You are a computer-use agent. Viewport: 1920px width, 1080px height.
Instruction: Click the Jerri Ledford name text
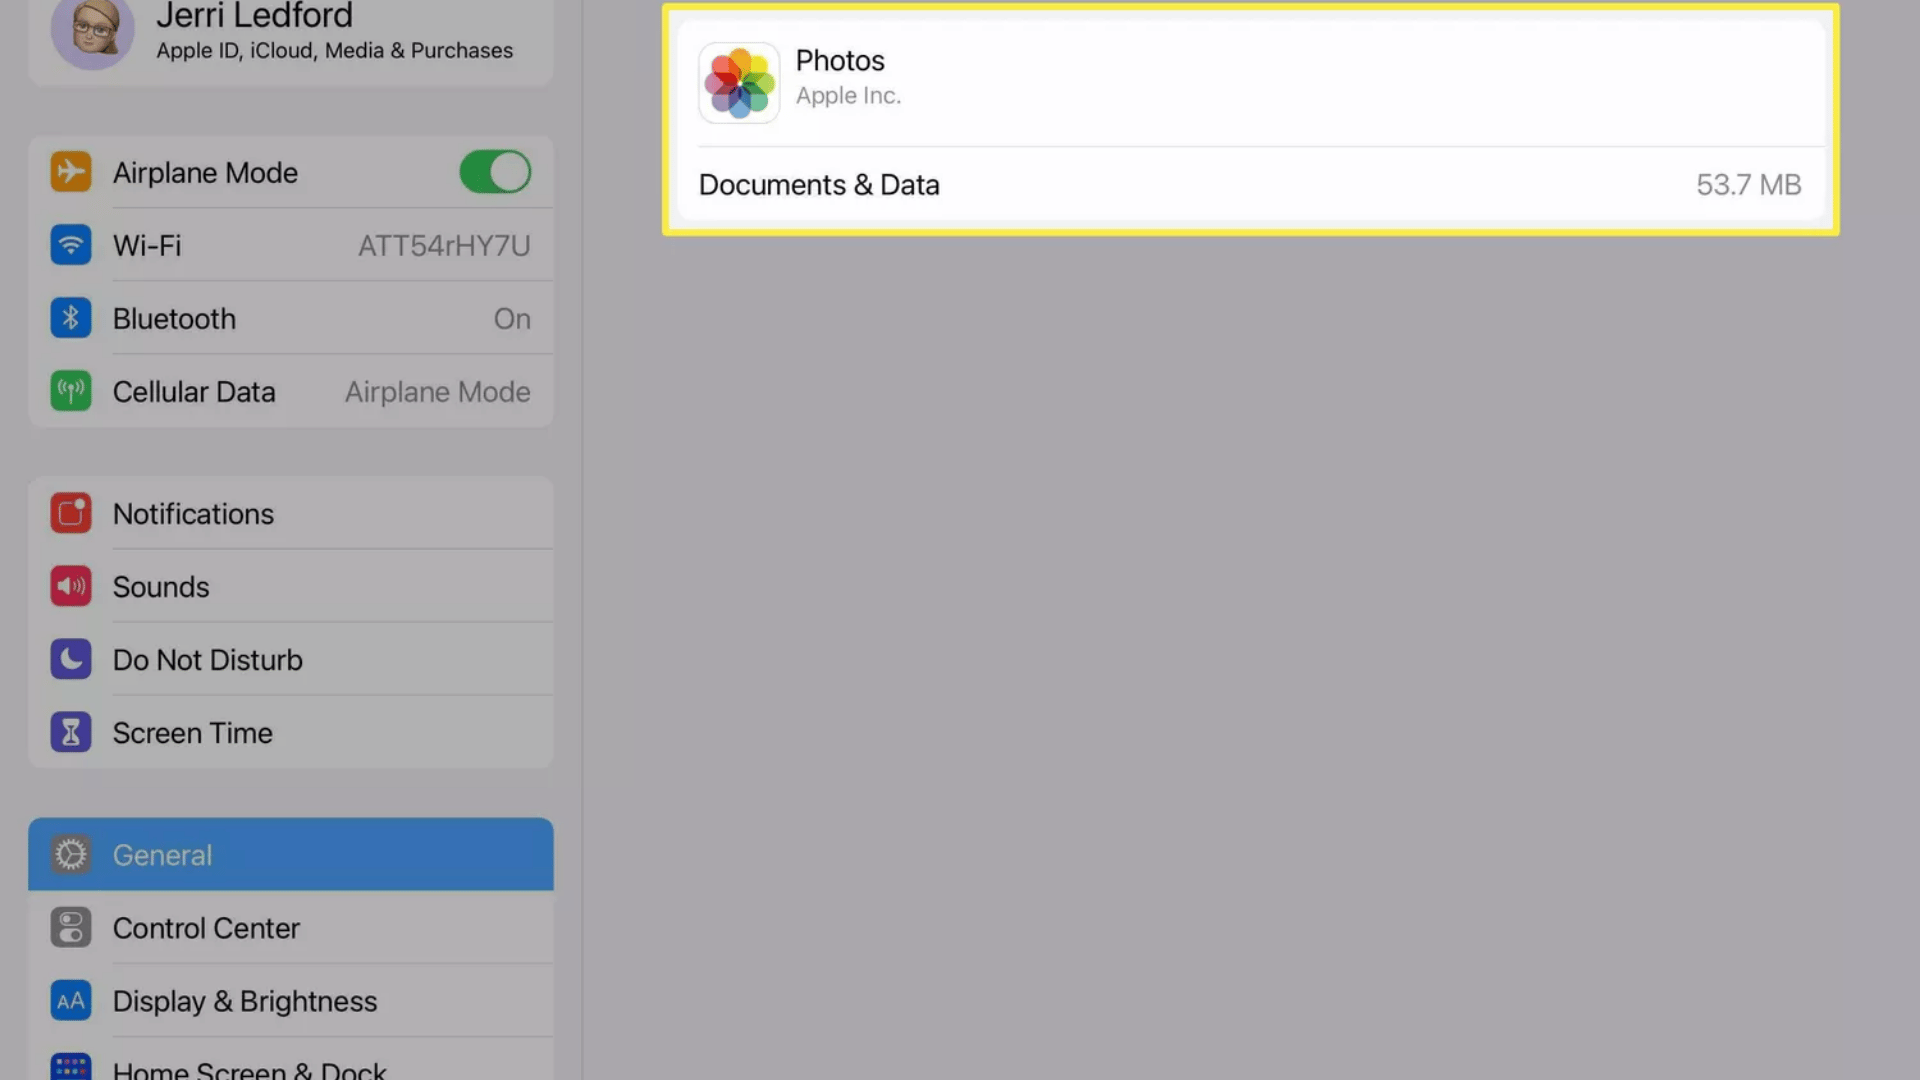pos(254,15)
